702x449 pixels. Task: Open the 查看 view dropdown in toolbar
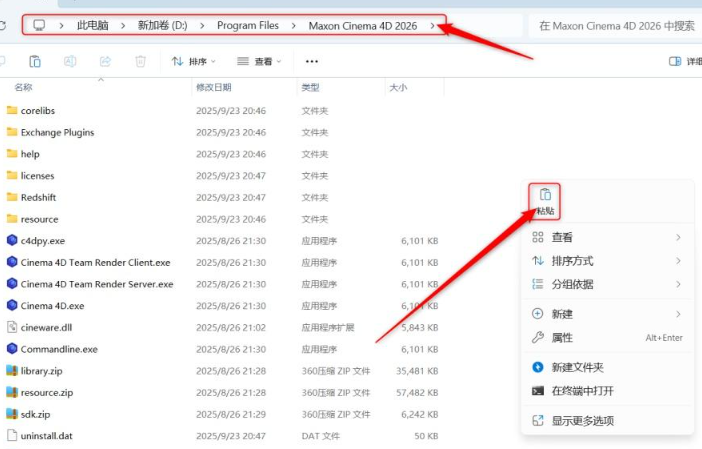259,61
